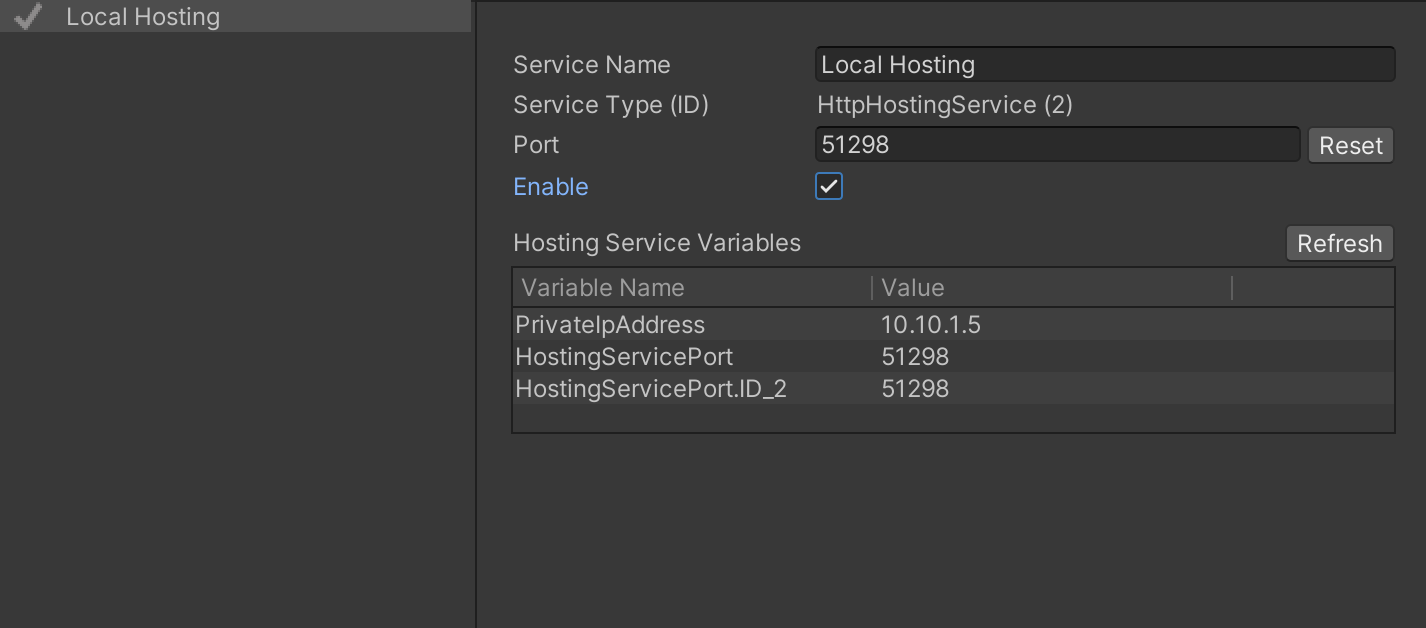
Task: Click the column divider after Variable Name
Action: pos(870,287)
